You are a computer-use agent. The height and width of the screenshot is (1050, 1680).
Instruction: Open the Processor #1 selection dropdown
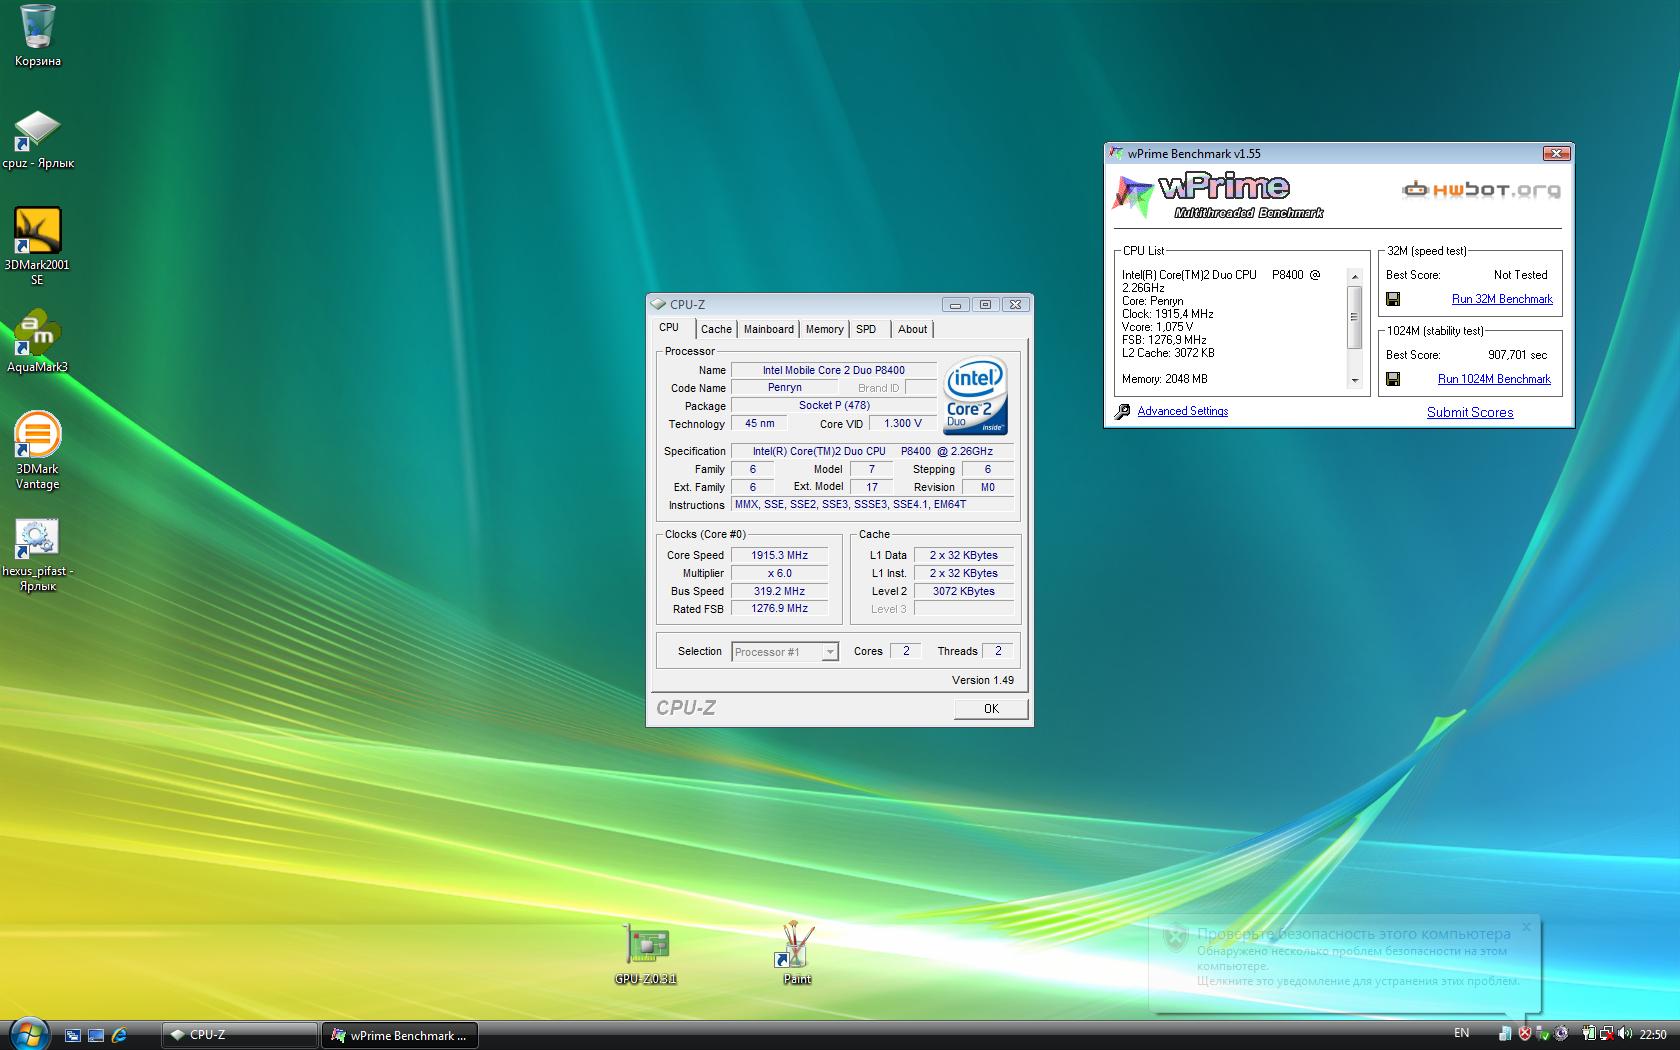pos(784,652)
